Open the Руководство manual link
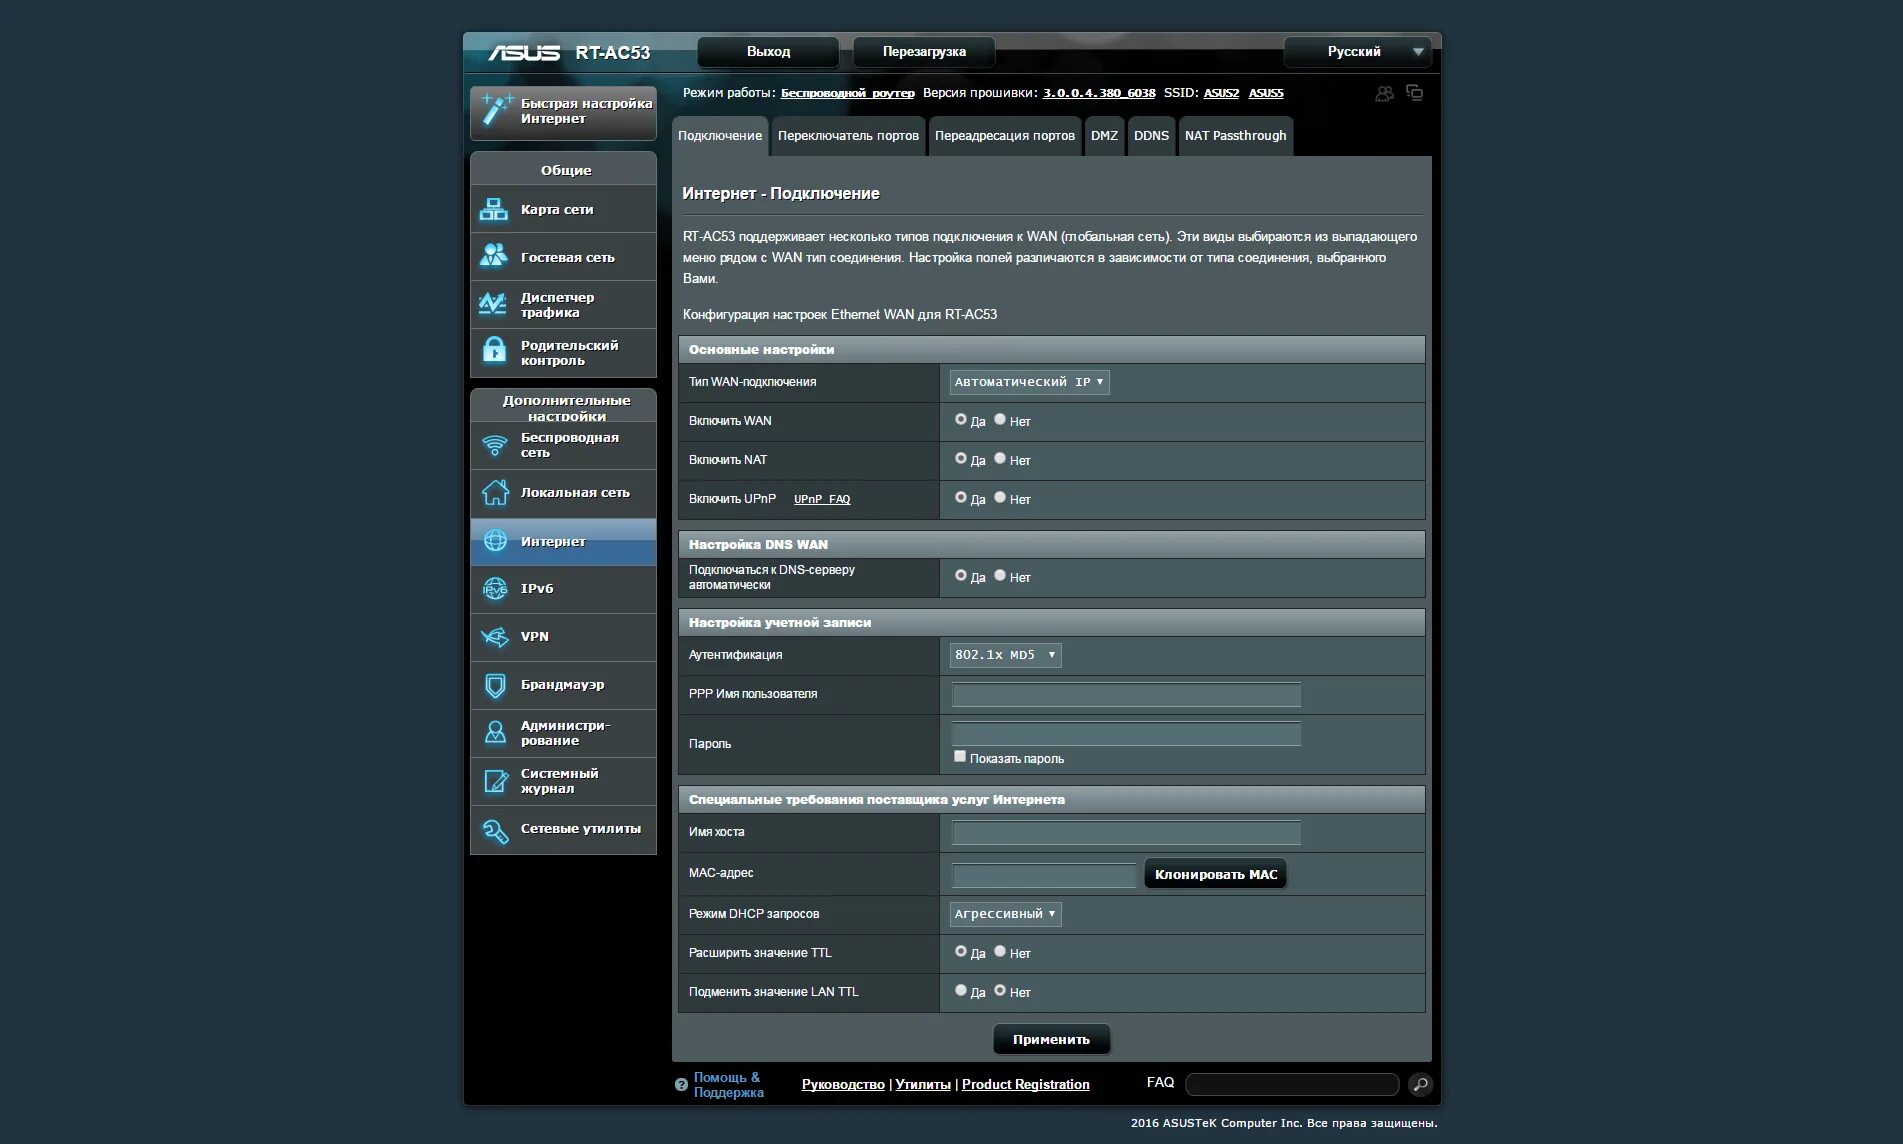Screen dimensions: 1903x1144 click(x=843, y=1085)
